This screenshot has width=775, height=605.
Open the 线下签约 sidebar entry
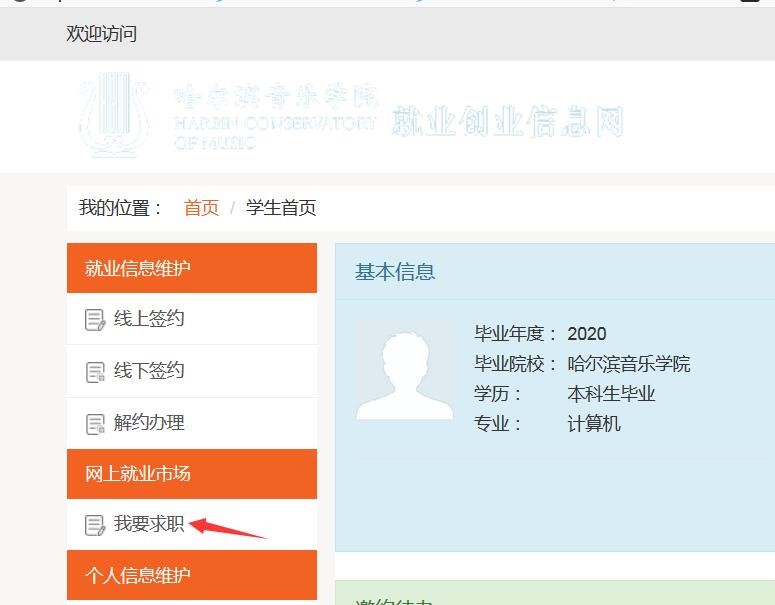149,371
